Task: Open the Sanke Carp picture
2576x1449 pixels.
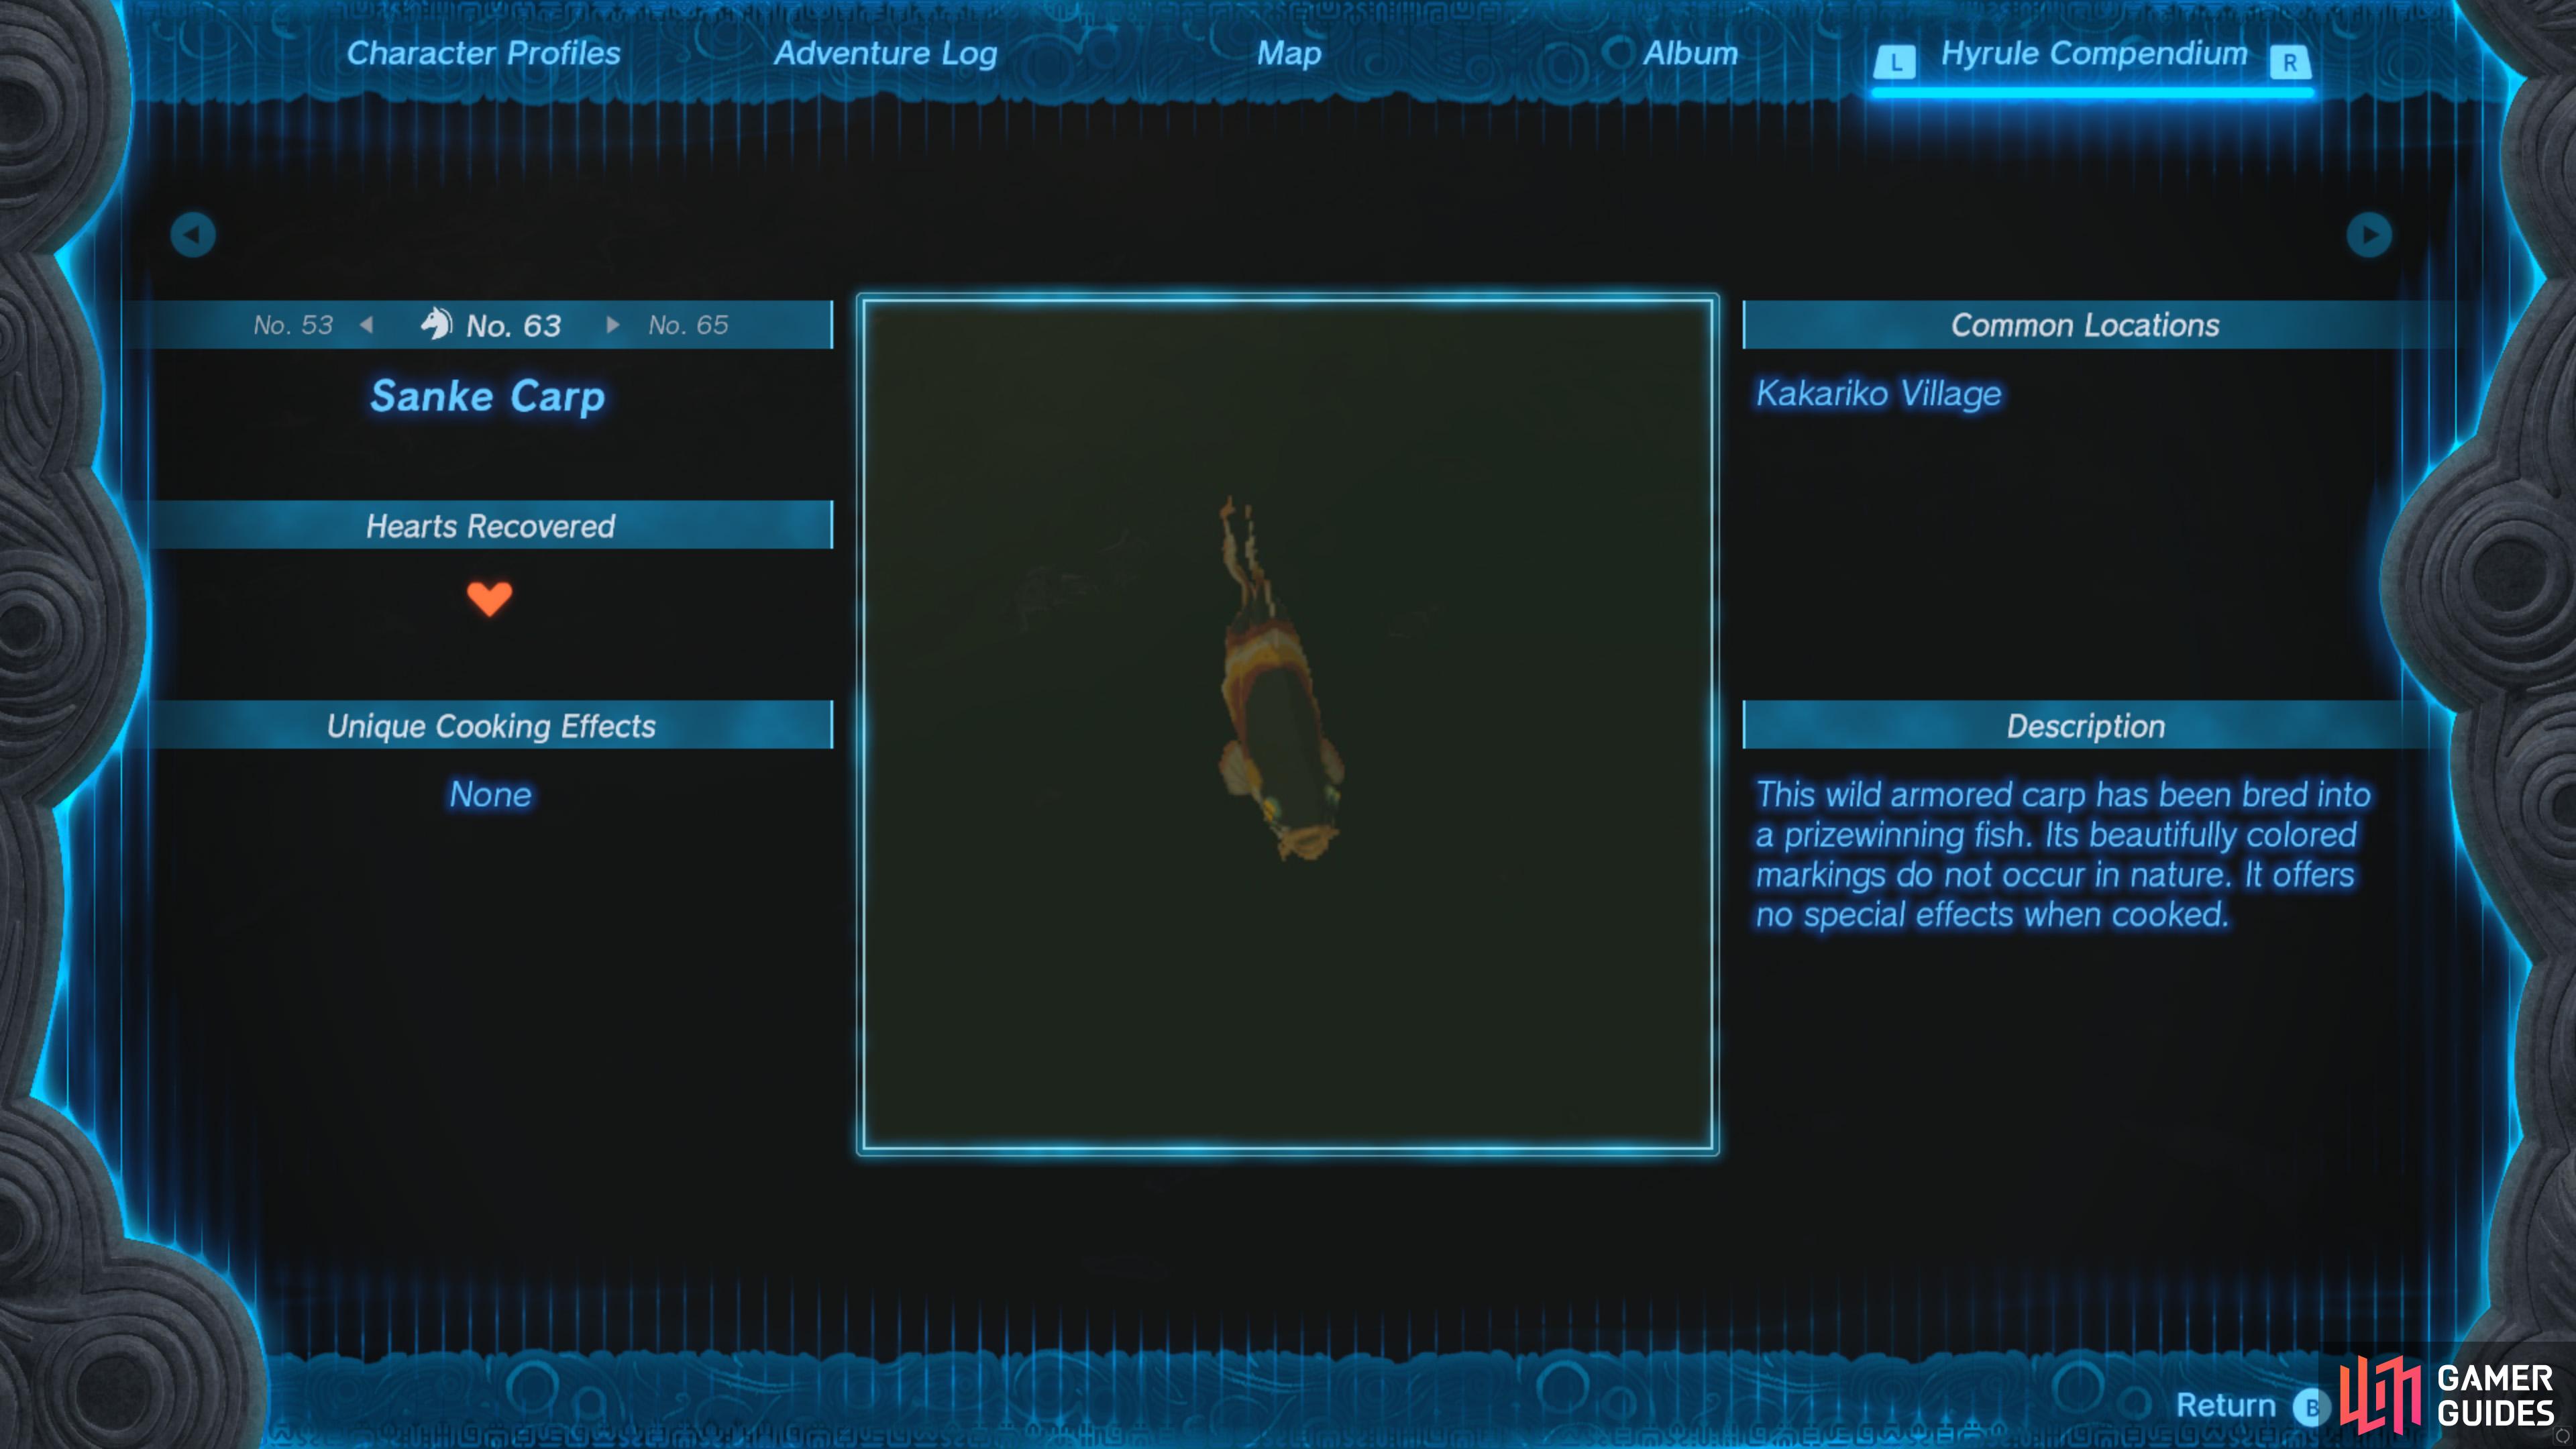Action: [1287, 724]
